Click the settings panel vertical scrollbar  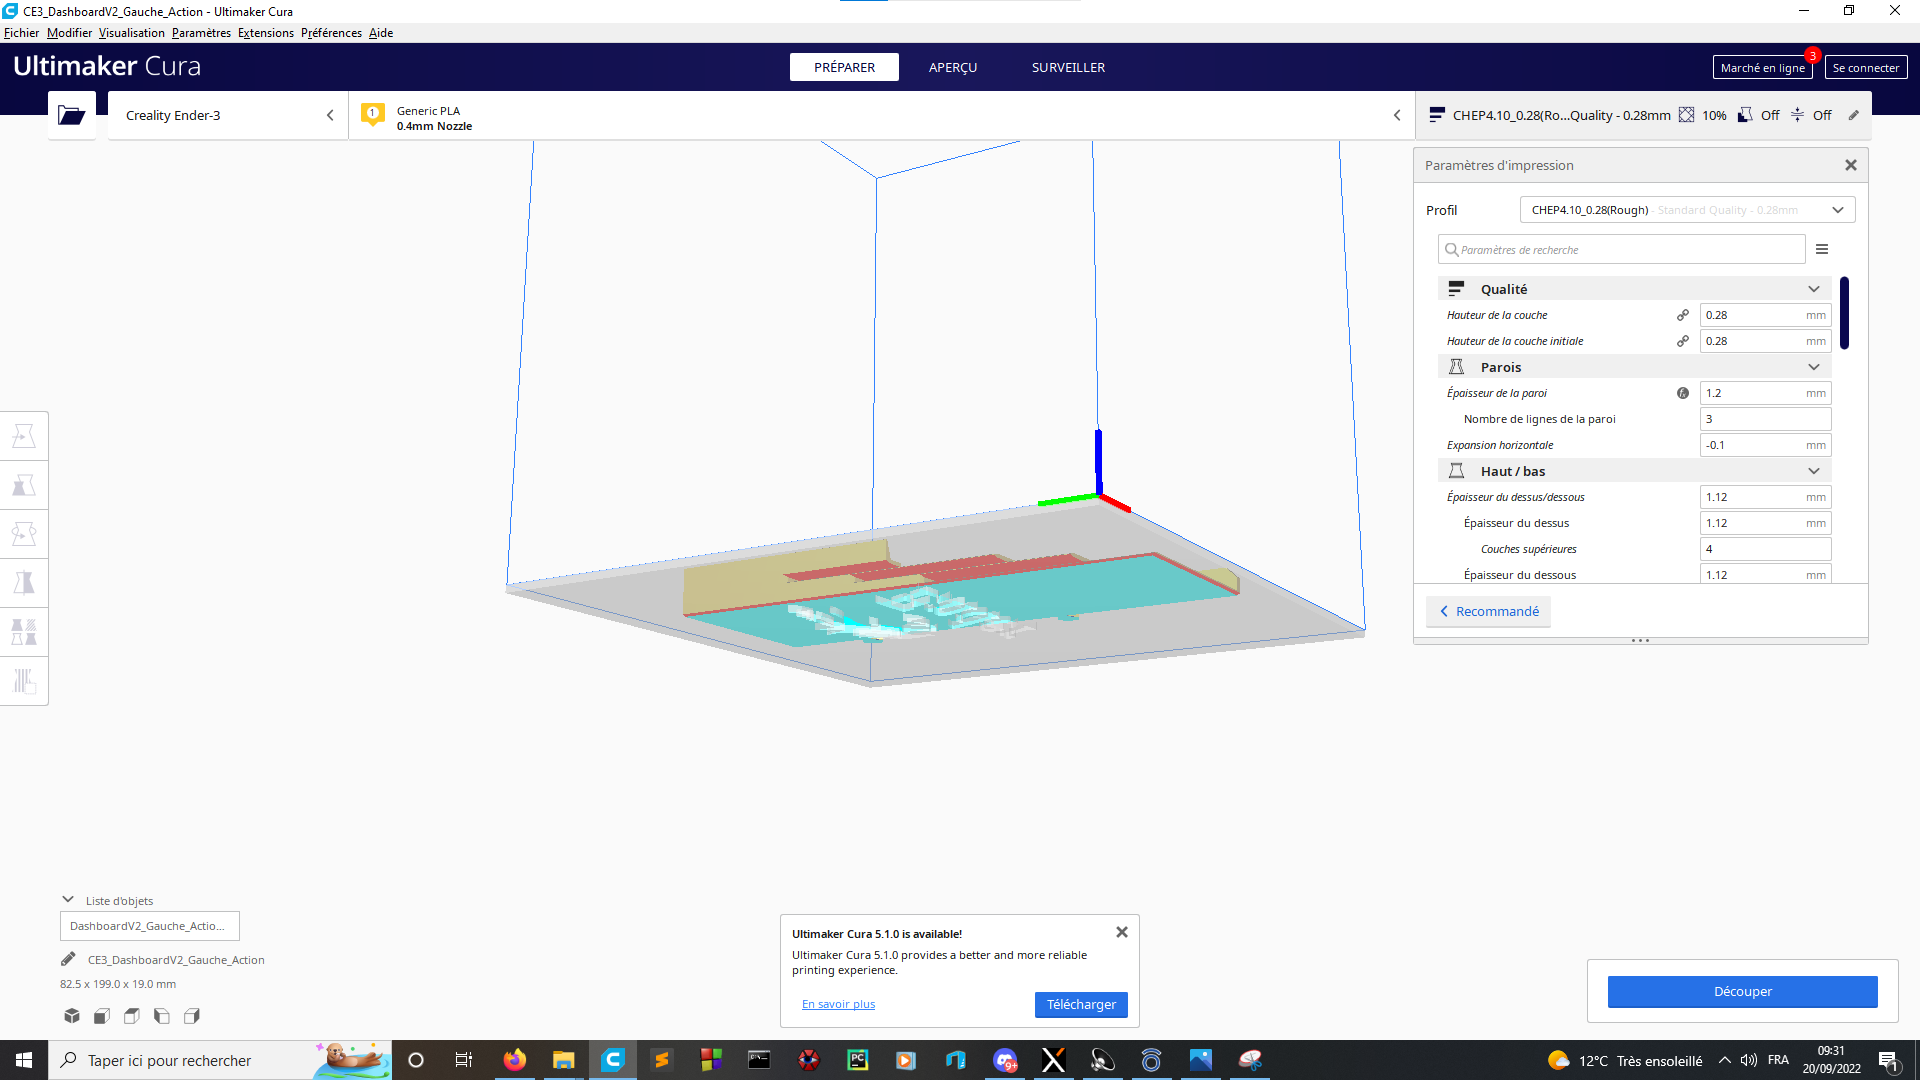point(1844,313)
